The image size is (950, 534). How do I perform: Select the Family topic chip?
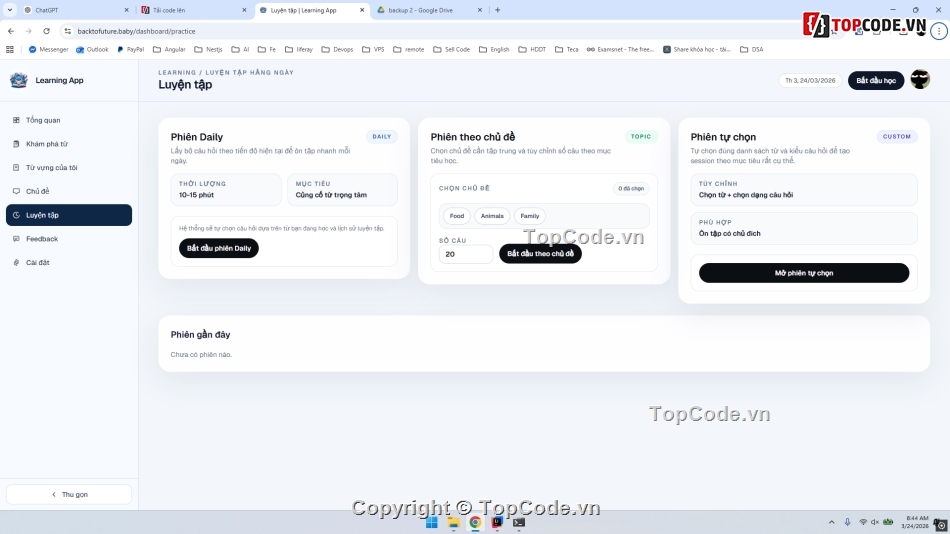click(530, 216)
